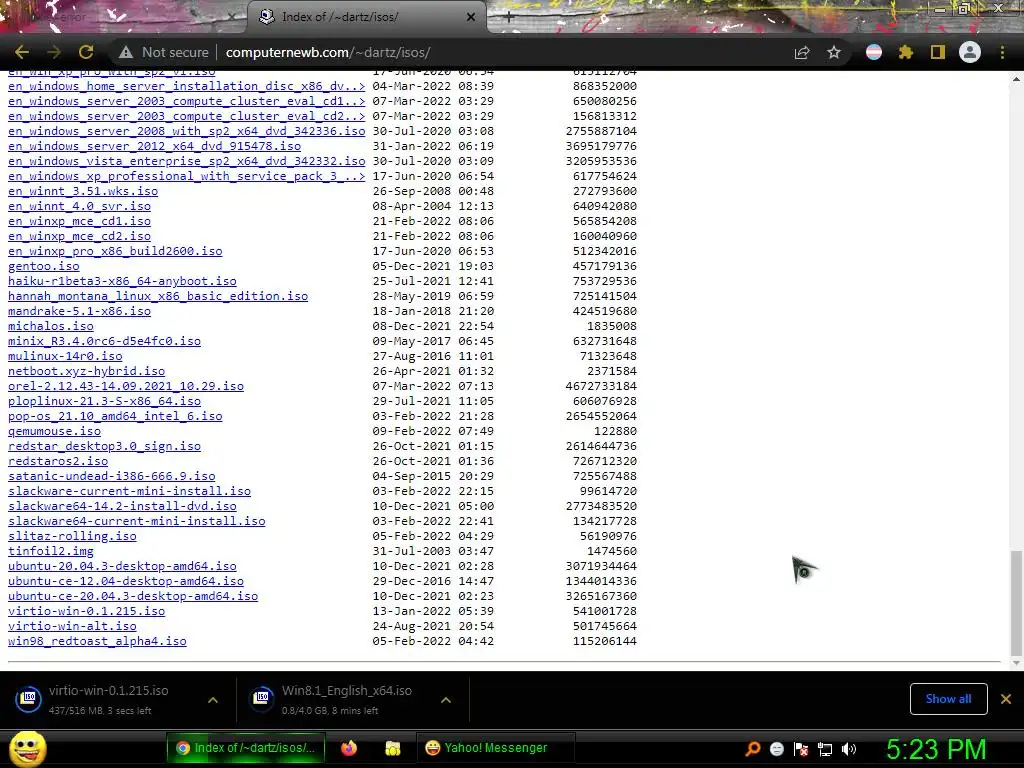
Task: Select the size value 3071934464
Action: [x=601, y=566]
